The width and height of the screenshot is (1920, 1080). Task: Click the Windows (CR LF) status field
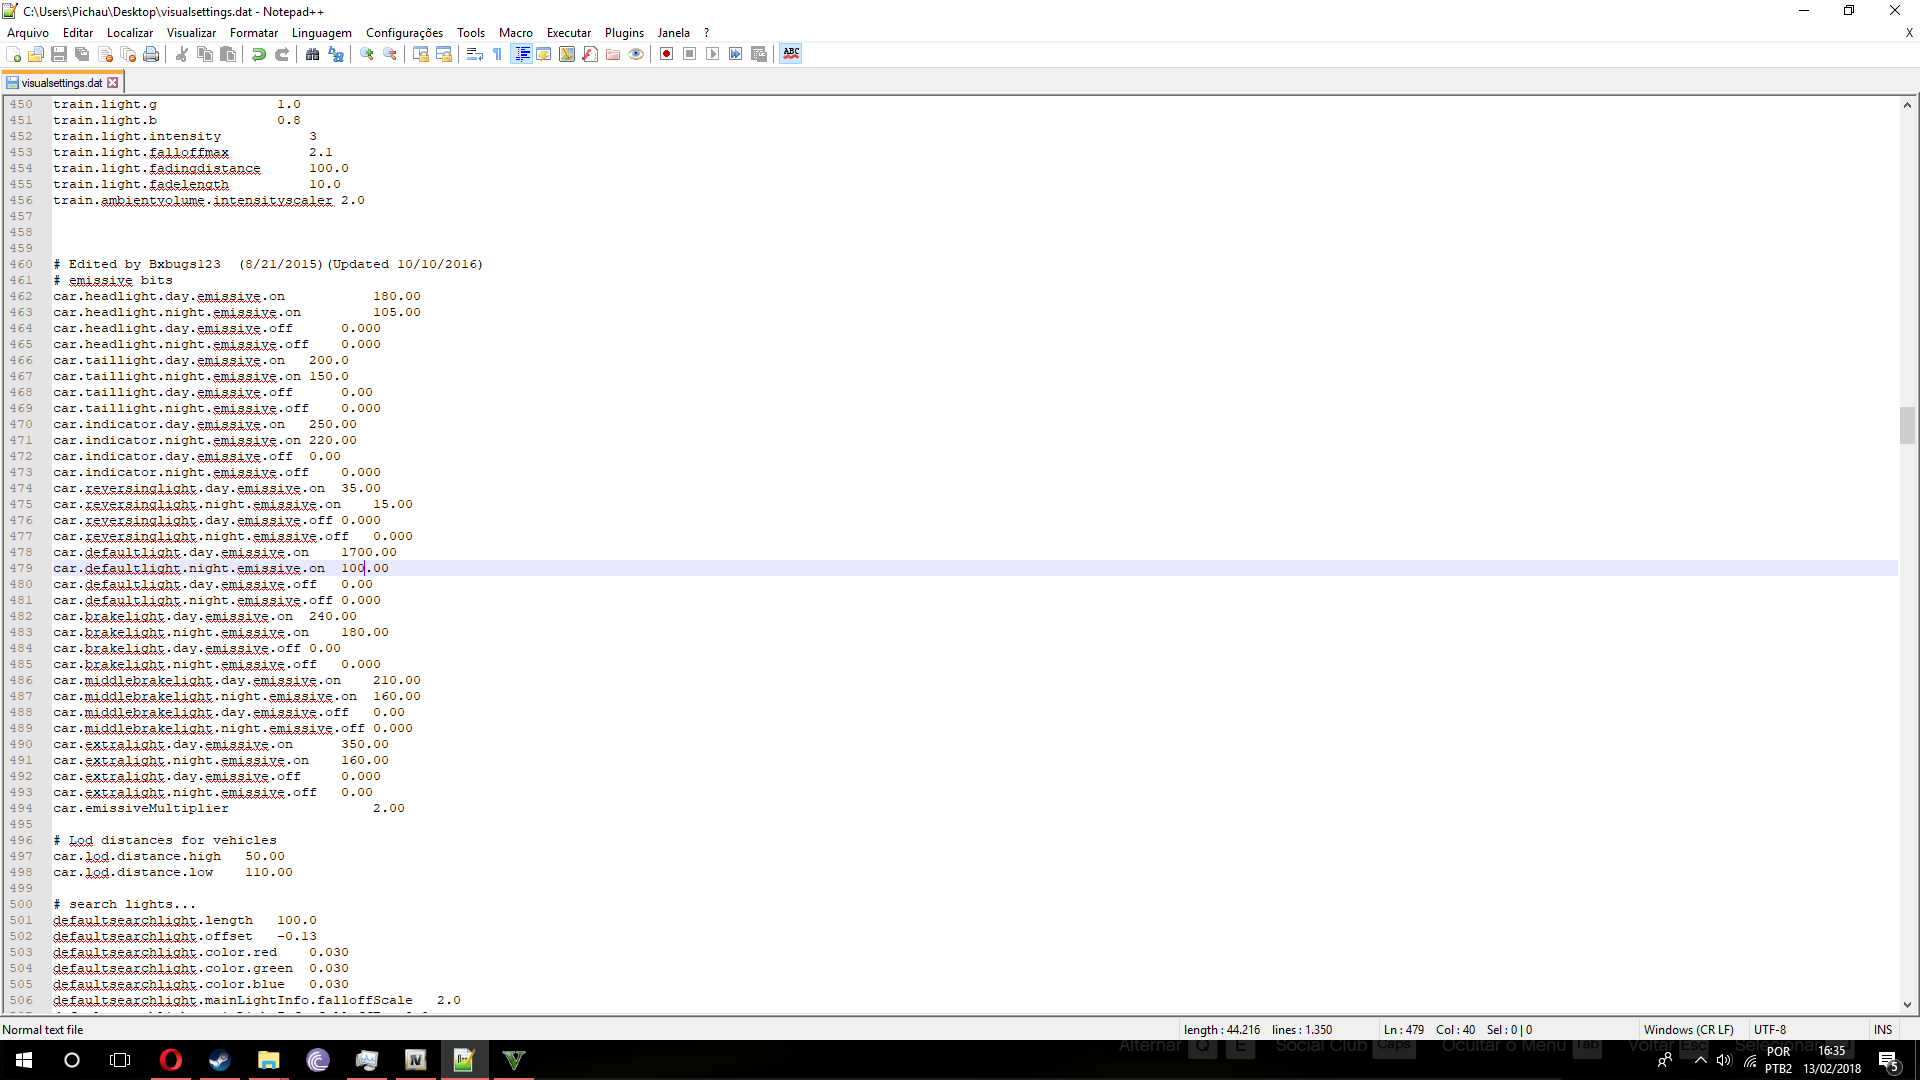pyautogui.click(x=1688, y=1029)
